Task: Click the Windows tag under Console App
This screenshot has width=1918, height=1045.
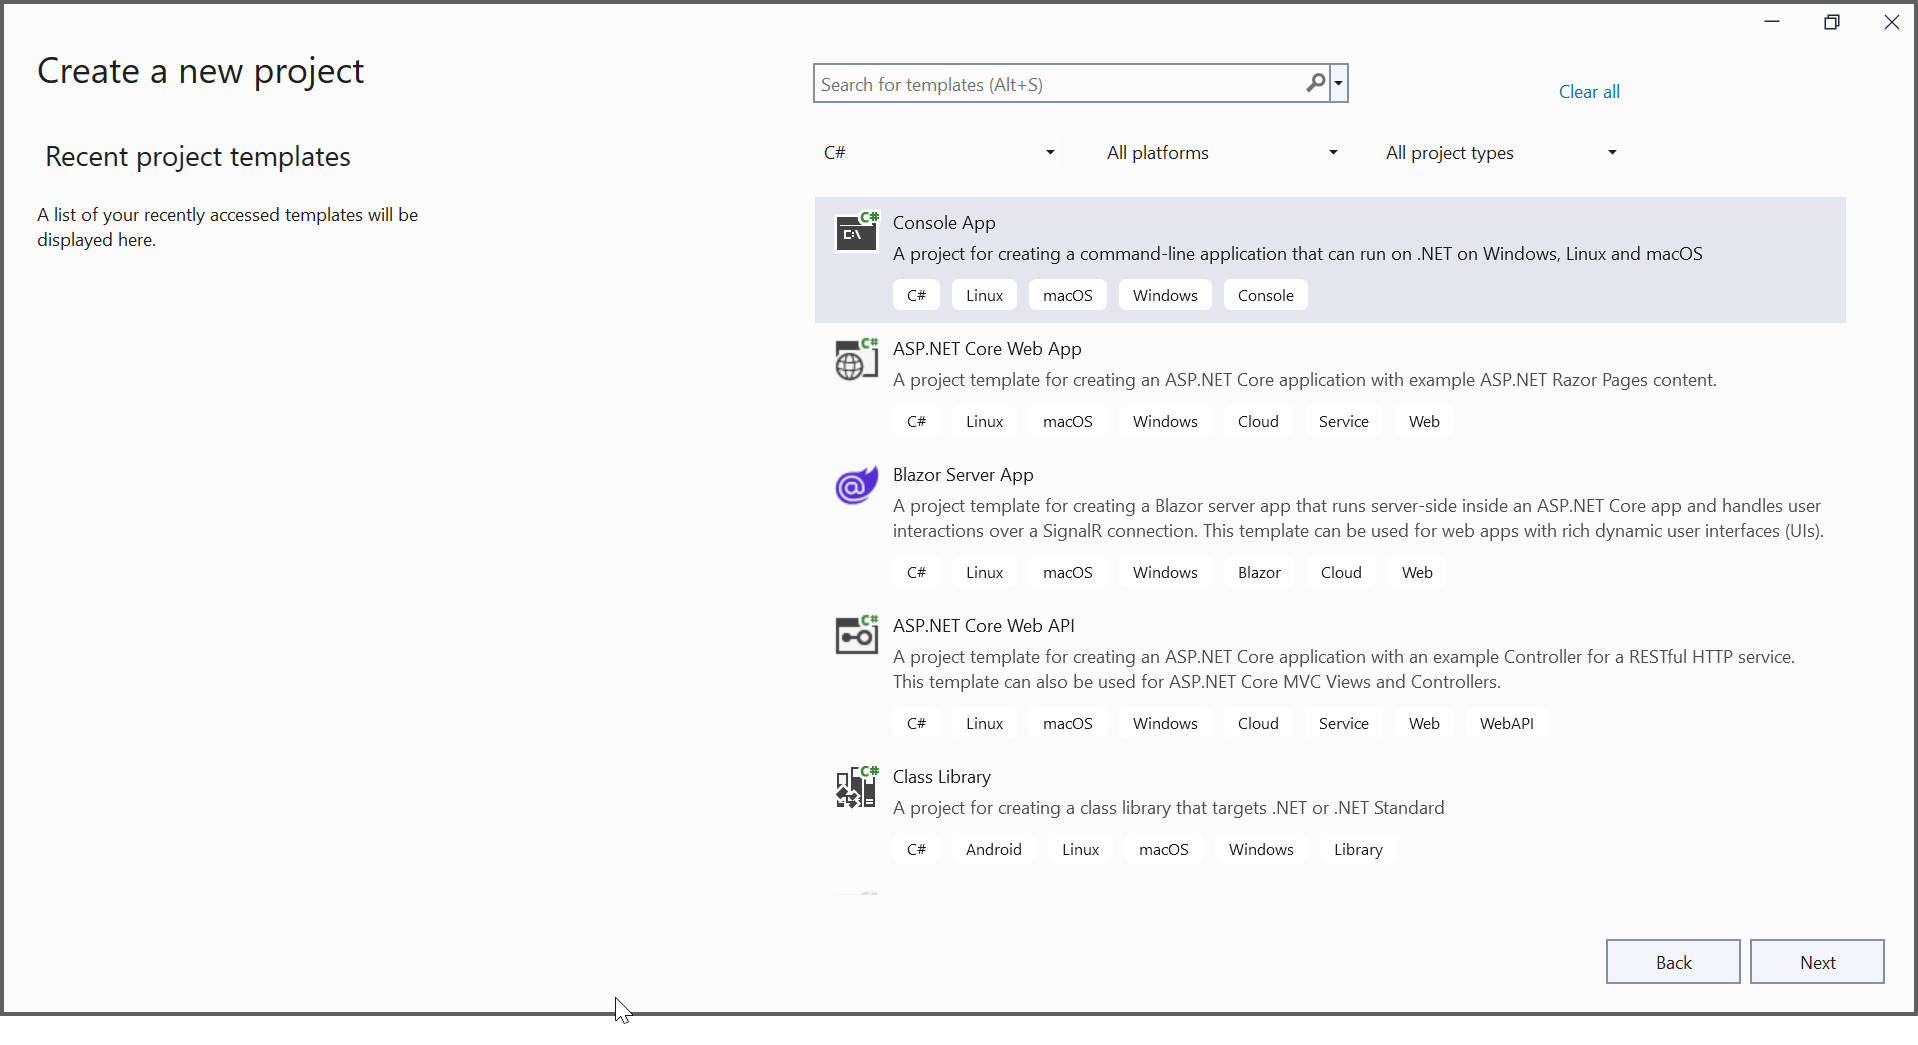Action: point(1165,295)
